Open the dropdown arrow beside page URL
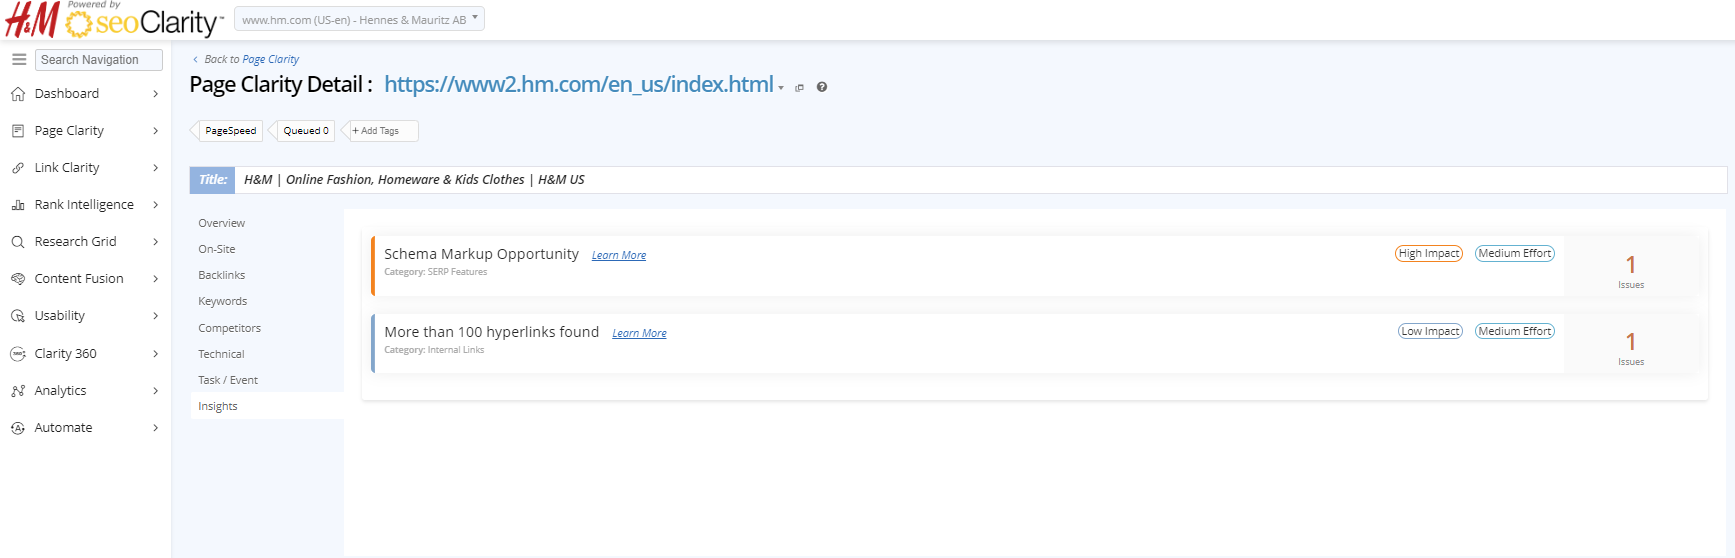The height and width of the screenshot is (558, 1735). coord(781,88)
